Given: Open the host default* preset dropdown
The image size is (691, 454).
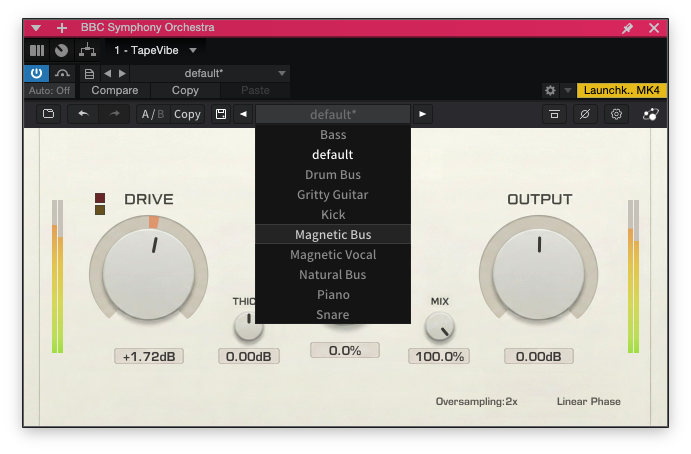Looking at the screenshot, I should (x=210, y=73).
